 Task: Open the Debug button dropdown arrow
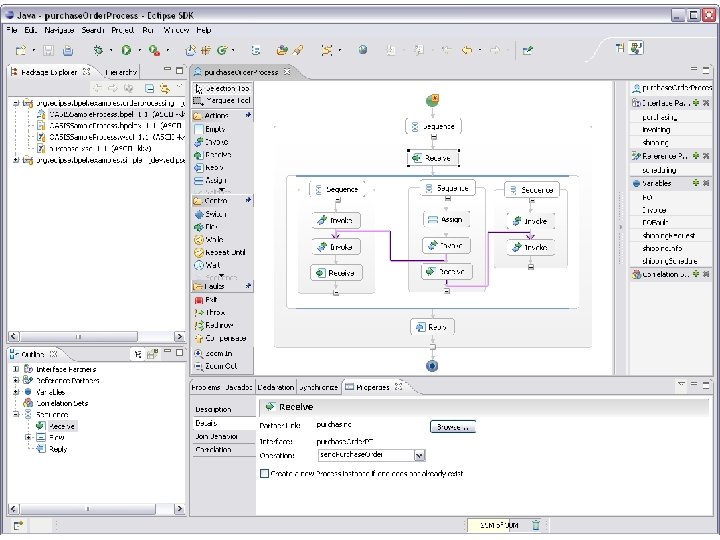coord(111,51)
